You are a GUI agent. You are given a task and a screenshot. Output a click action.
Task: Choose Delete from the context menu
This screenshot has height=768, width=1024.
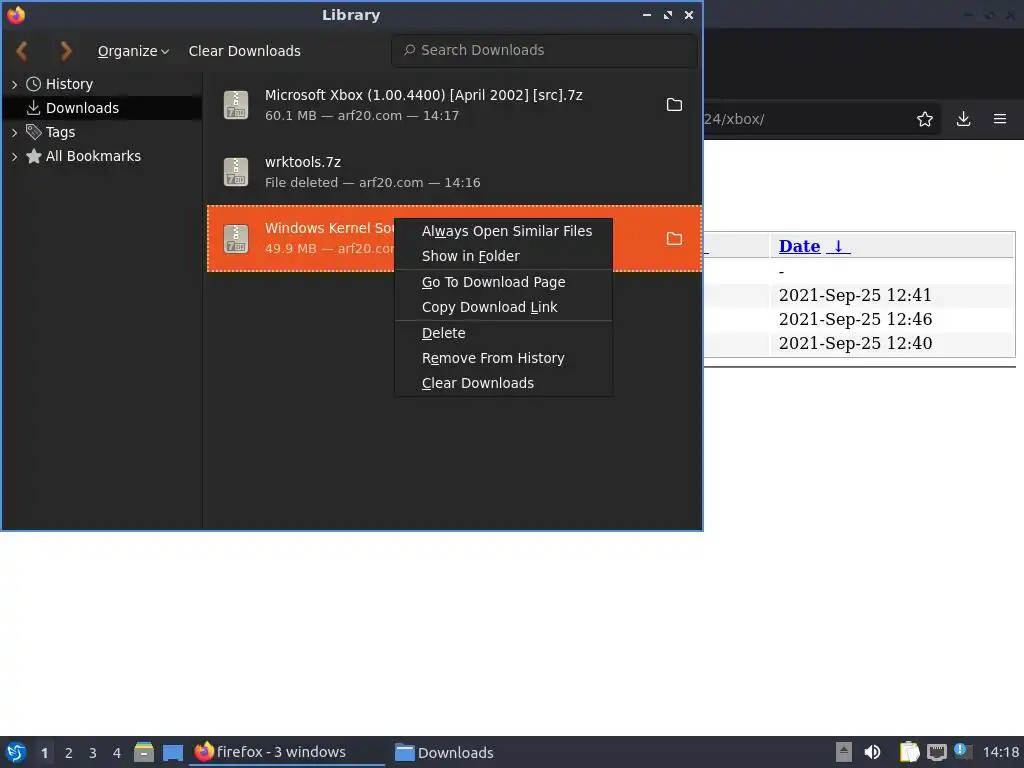pos(504,333)
